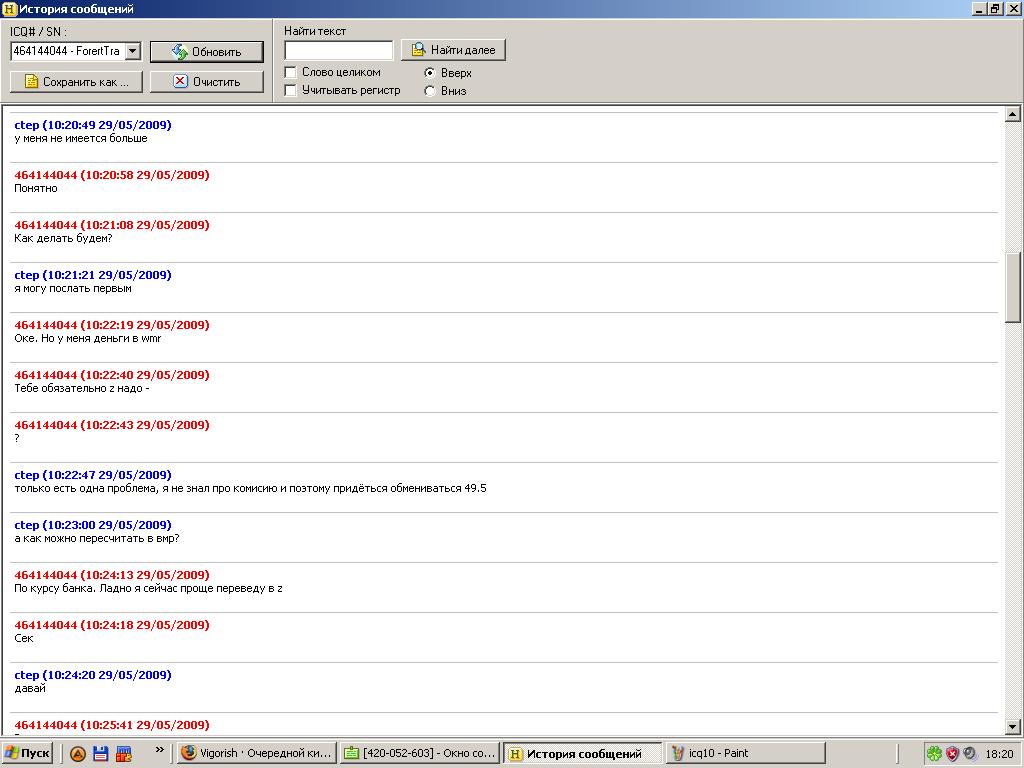Select the 'Вниз' search direction radio

point(430,91)
